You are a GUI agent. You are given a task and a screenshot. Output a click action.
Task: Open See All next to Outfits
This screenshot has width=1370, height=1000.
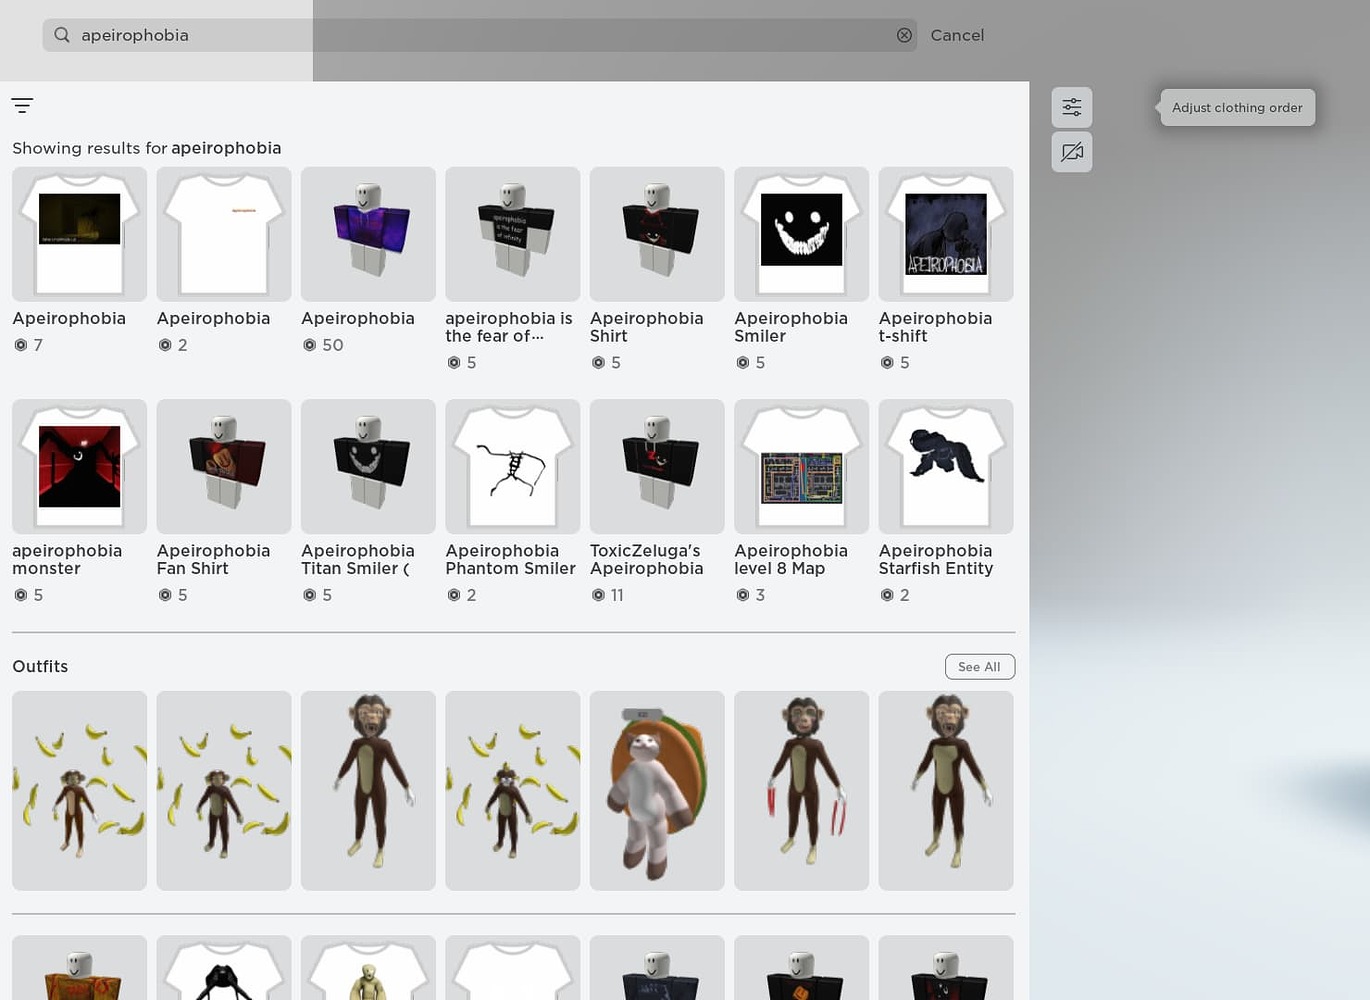(978, 666)
